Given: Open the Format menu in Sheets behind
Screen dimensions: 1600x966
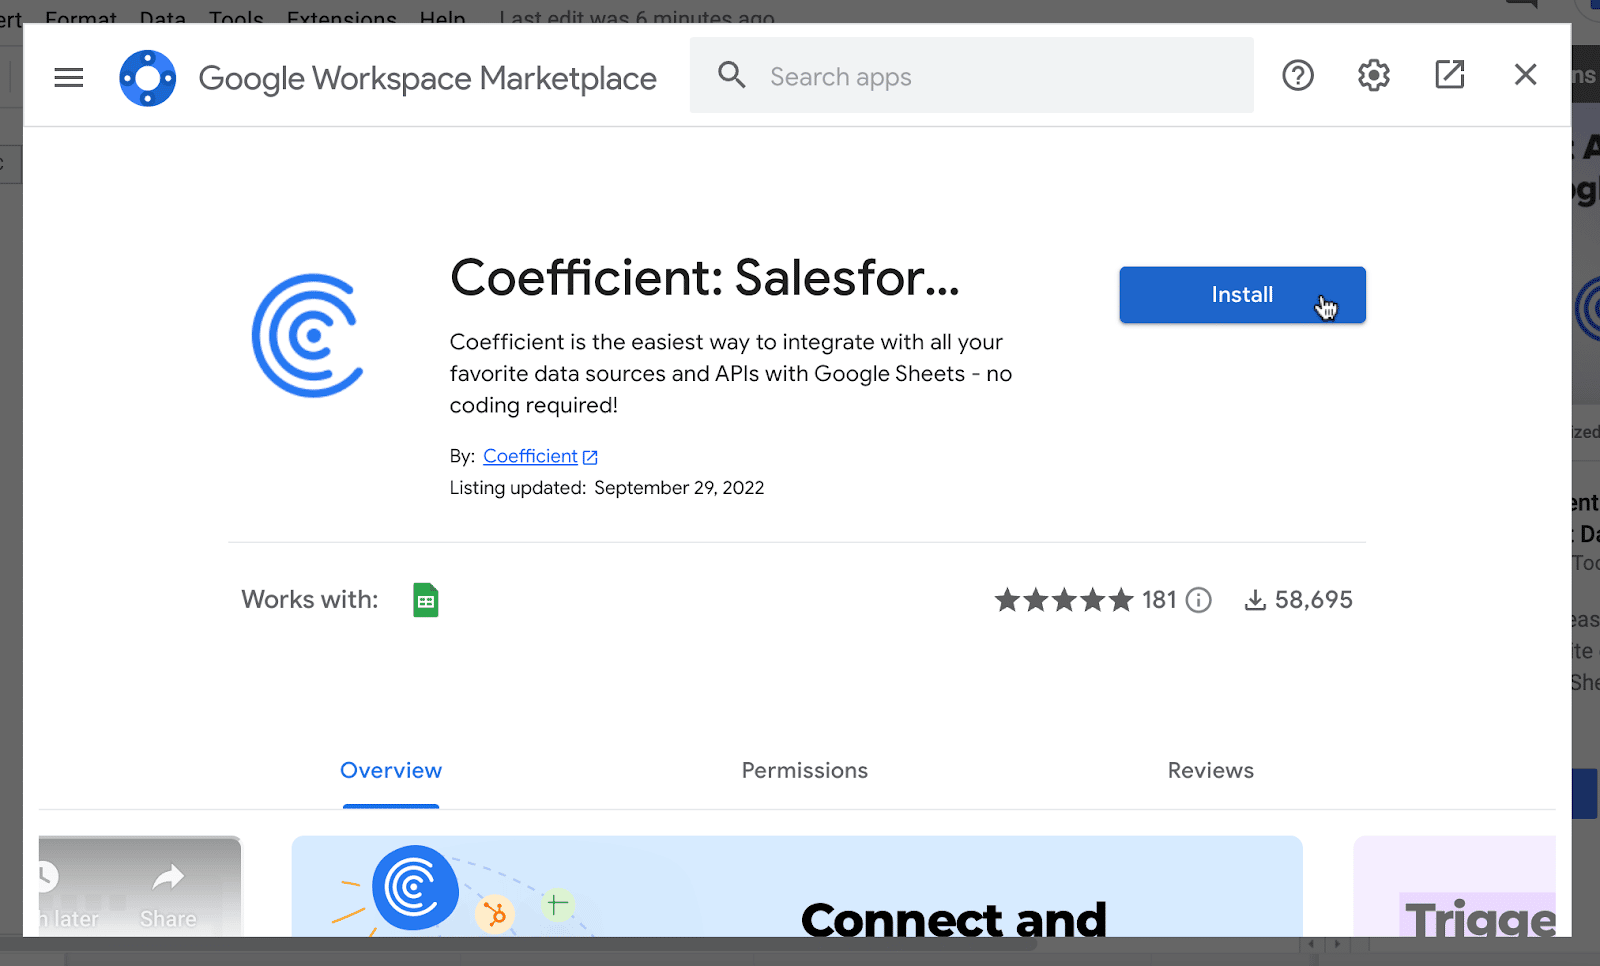Looking at the screenshot, I should coord(80,16).
